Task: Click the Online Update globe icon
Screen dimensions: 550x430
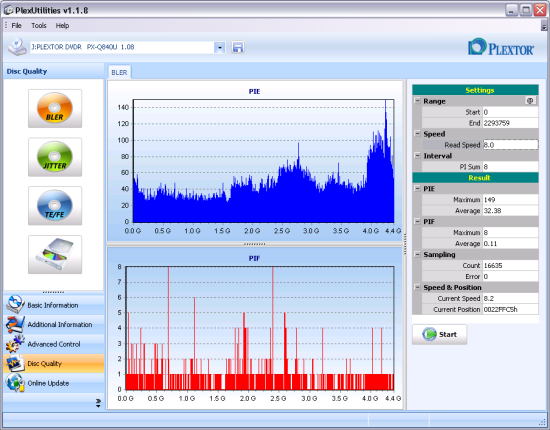Action: tap(15, 383)
